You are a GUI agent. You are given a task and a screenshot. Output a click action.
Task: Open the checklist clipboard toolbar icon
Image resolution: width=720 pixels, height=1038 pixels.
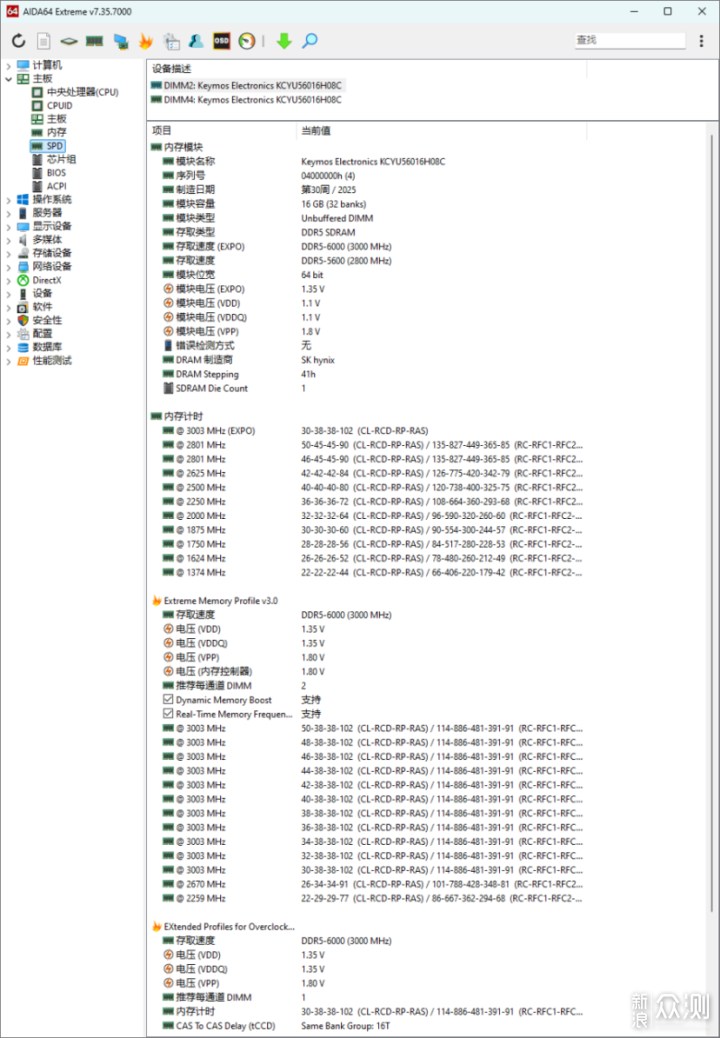click(171, 41)
